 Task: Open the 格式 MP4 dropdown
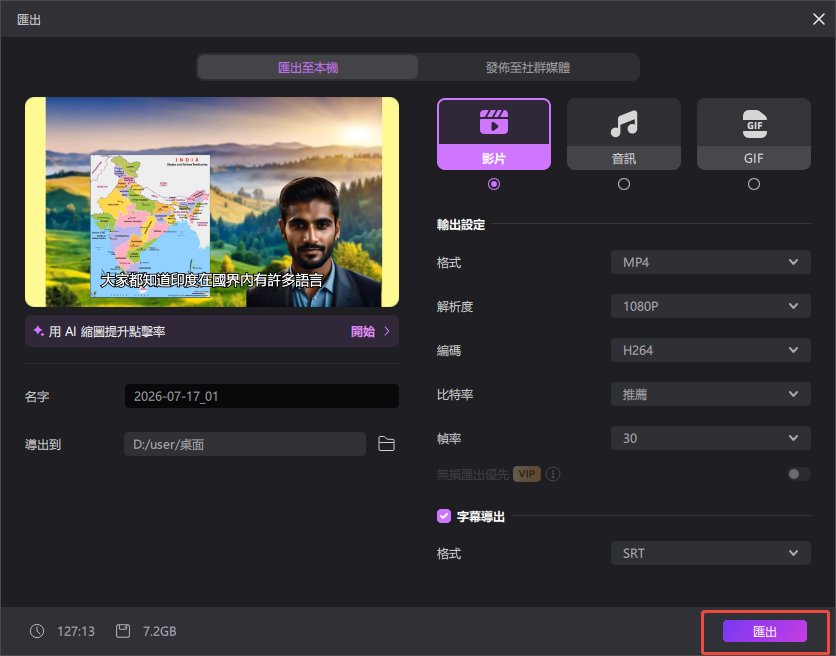pos(711,262)
